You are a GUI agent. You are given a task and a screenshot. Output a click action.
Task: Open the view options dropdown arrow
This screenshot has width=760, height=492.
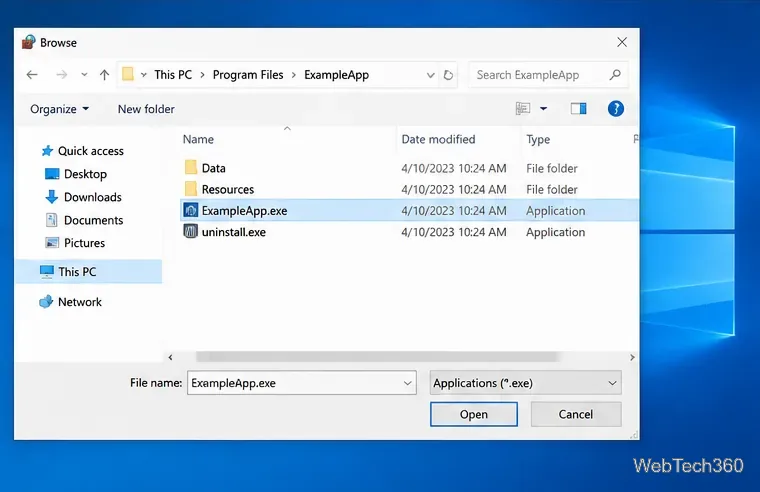click(543, 109)
